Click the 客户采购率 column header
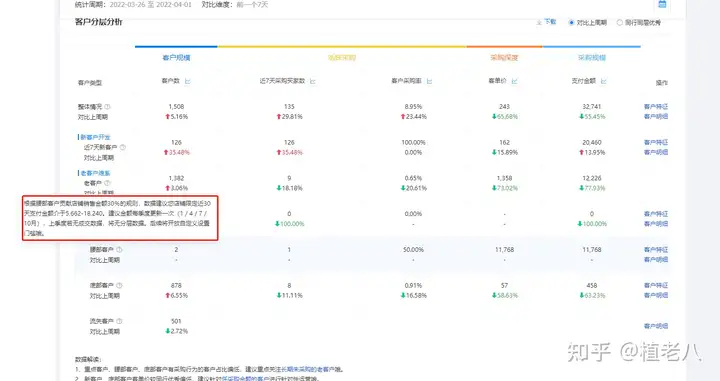This screenshot has width=720, height=381. click(x=406, y=81)
